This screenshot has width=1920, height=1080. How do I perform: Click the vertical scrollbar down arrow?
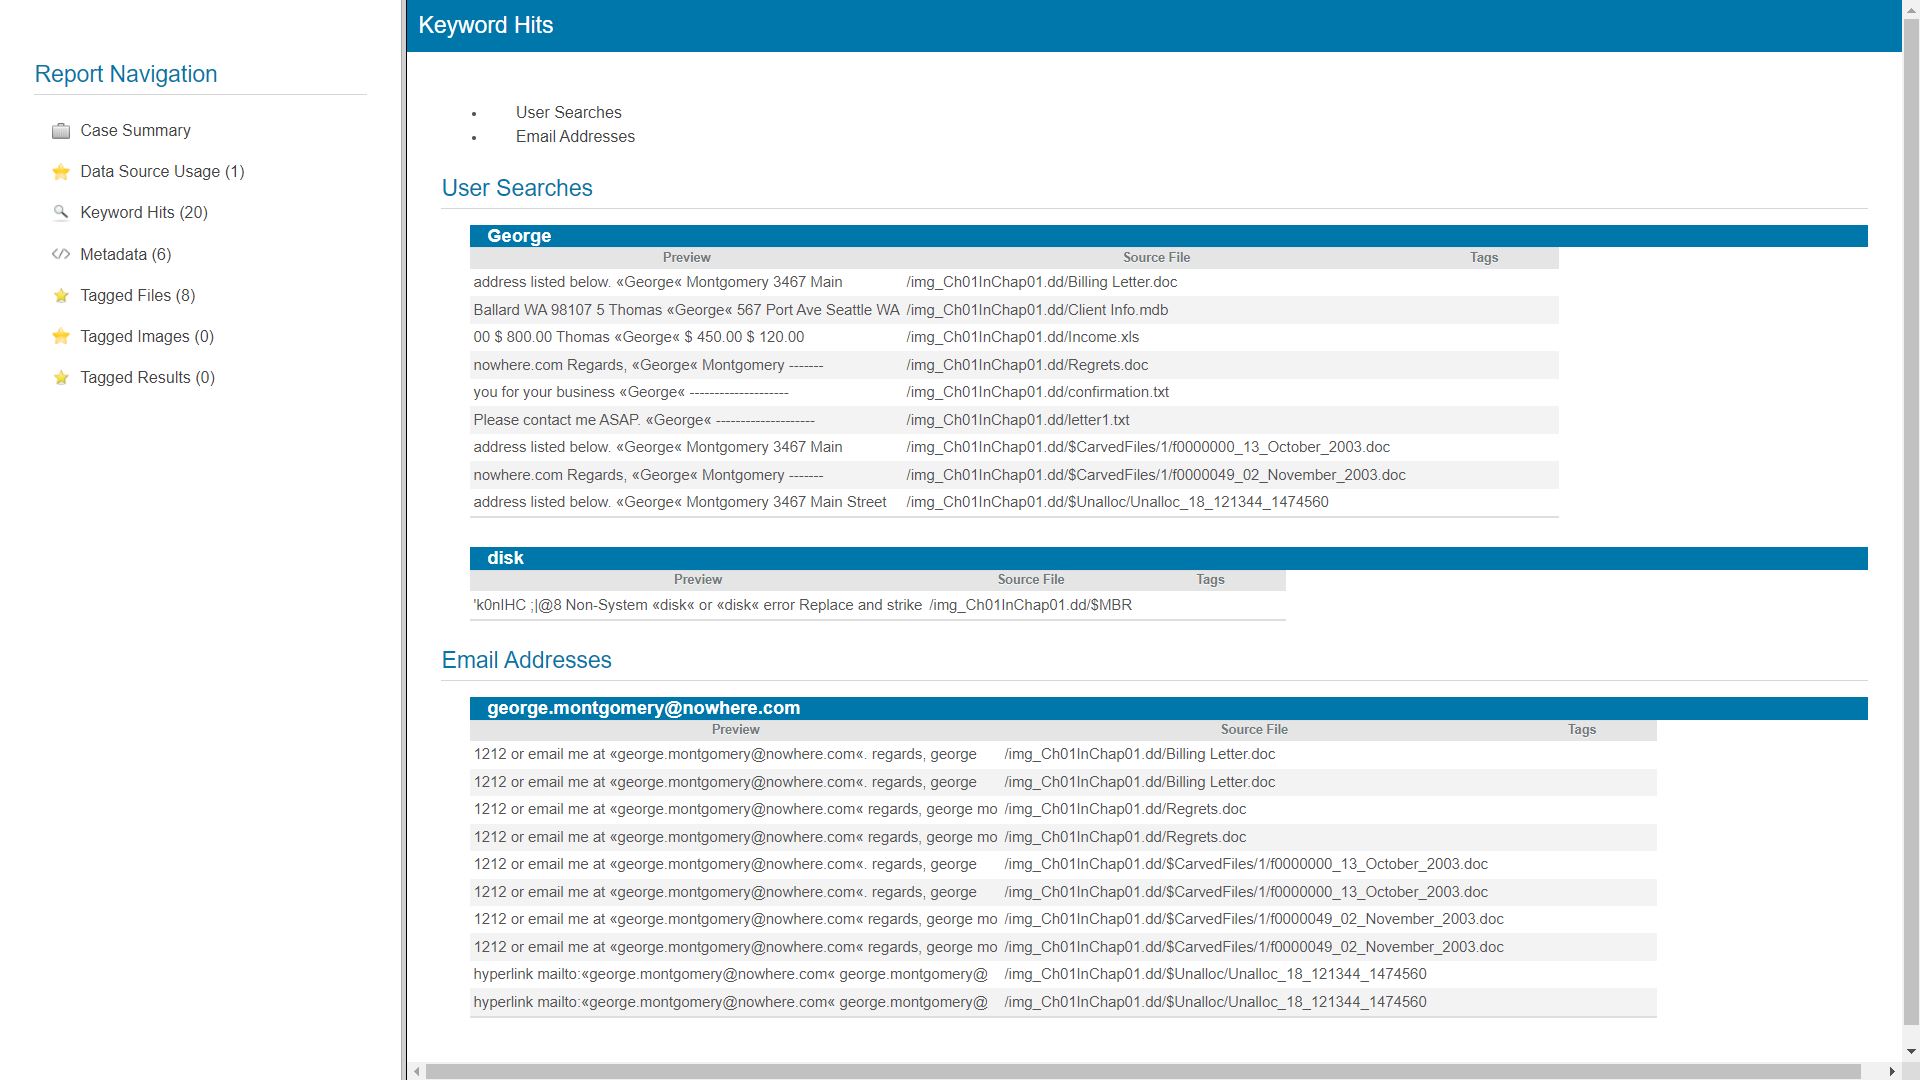1910,1052
